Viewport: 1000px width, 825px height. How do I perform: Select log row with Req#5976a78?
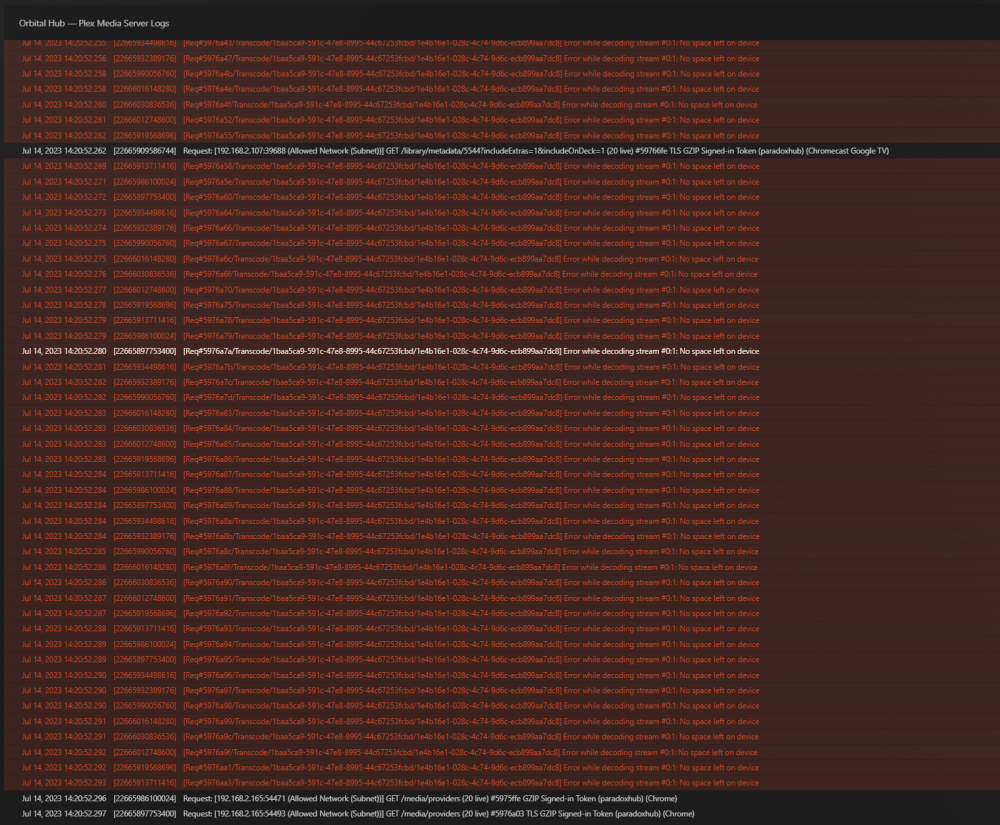click(x=500, y=321)
